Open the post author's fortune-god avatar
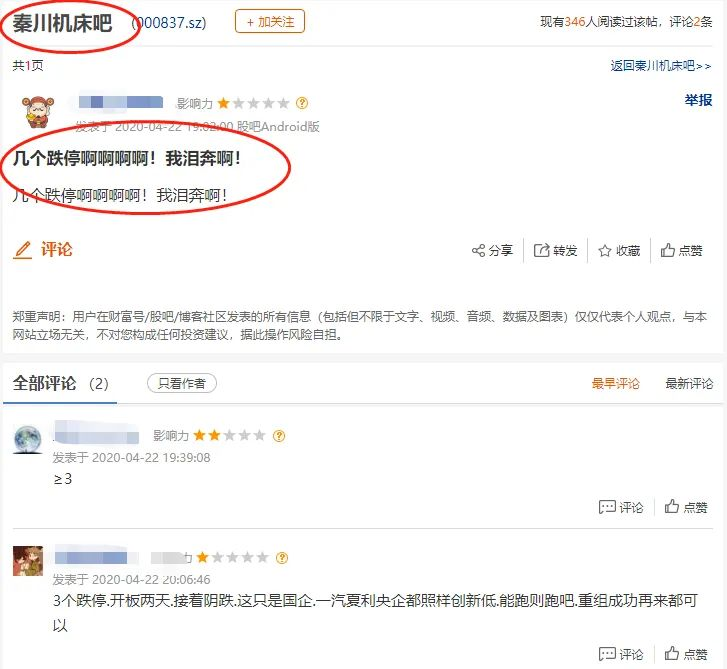This screenshot has width=727, height=669. click(38, 111)
